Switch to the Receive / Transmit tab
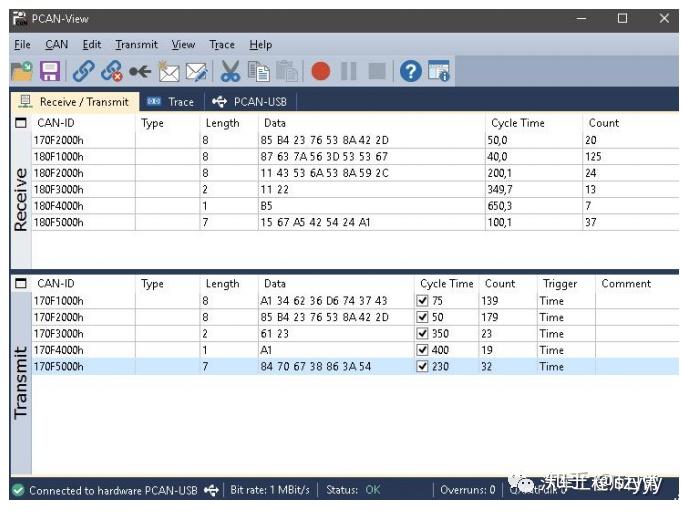Viewport: 681px width, 513px height. [x=74, y=102]
